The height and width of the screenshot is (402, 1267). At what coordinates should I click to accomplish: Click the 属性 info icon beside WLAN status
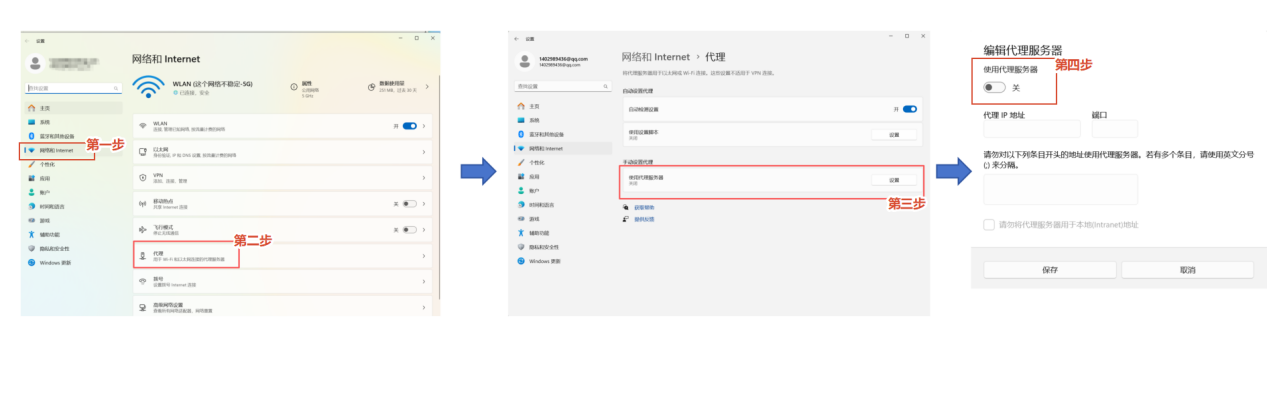pyautogui.click(x=293, y=86)
